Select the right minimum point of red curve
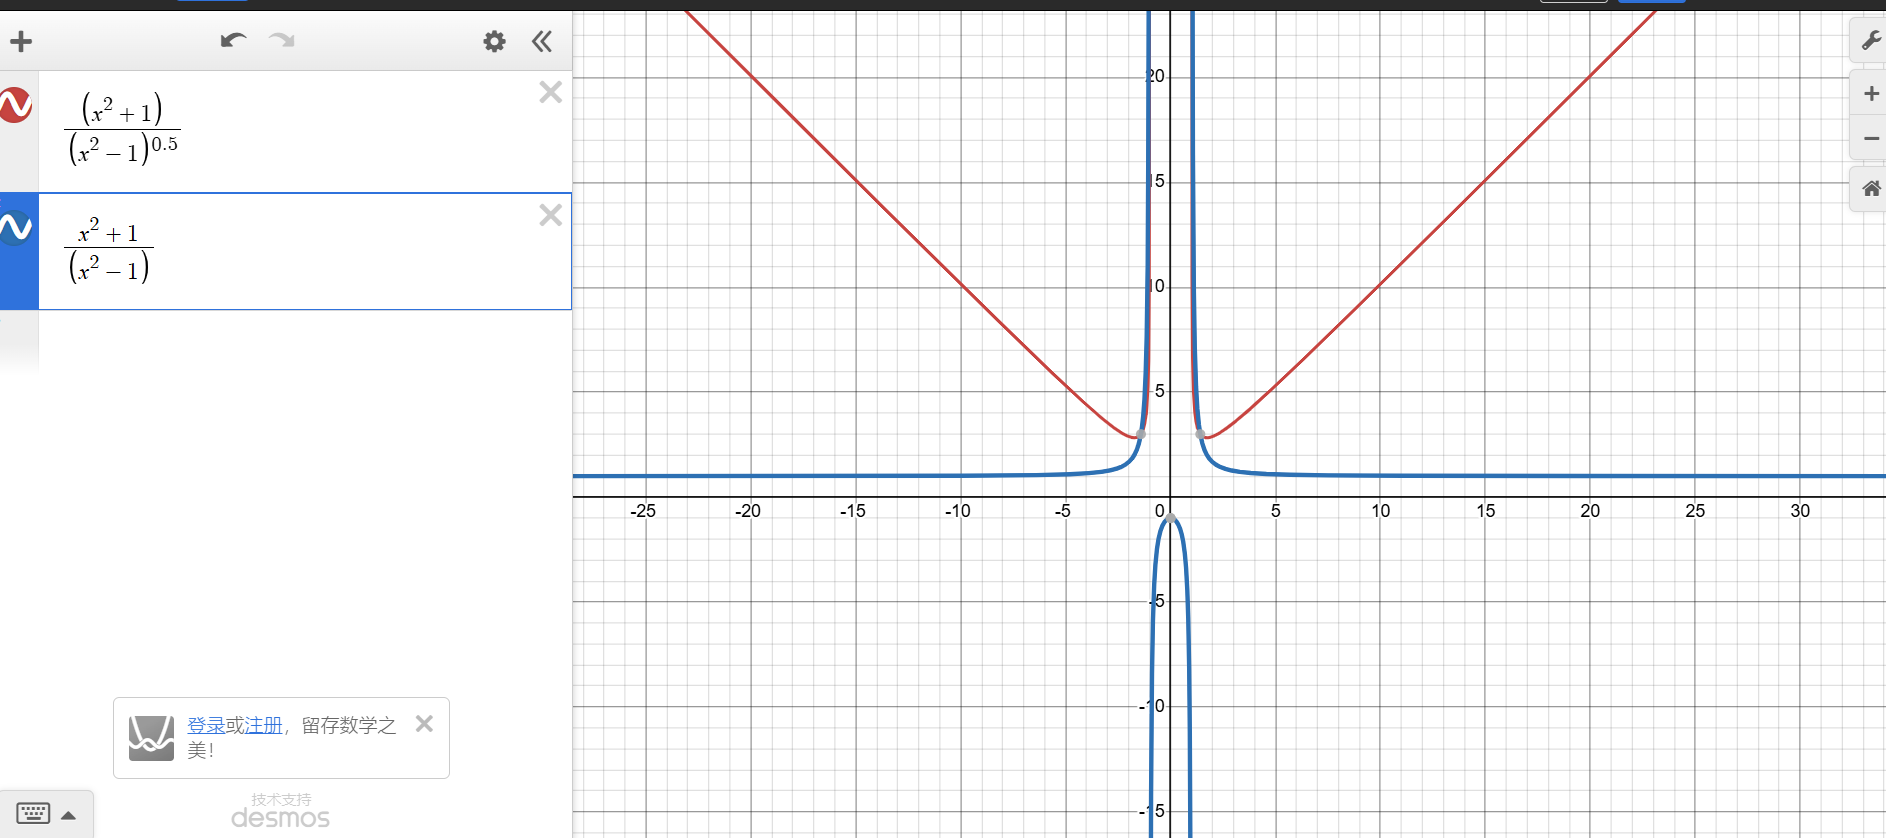Image resolution: width=1886 pixels, height=838 pixels. pos(1200,434)
